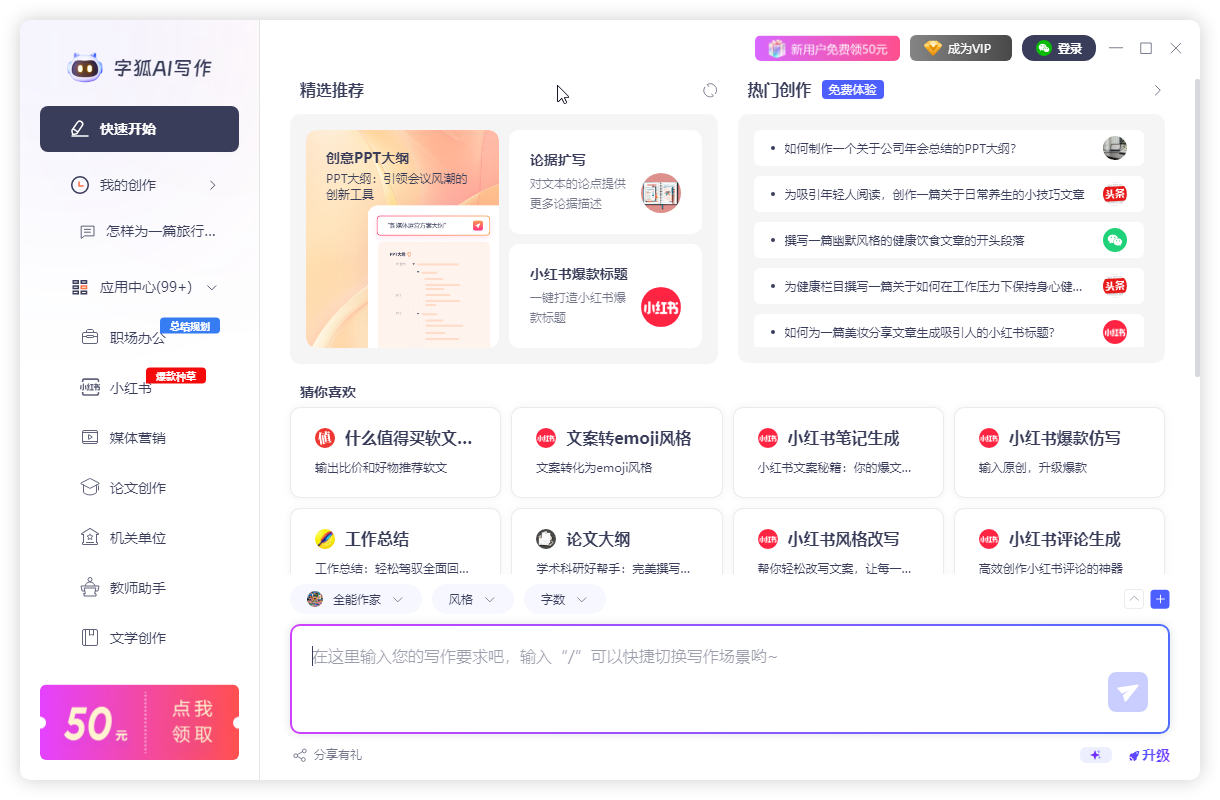Image resolution: width=1220 pixels, height=800 pixels.
Task: Click the sparkle AI icon near 升级
Action: (1096, 755)
